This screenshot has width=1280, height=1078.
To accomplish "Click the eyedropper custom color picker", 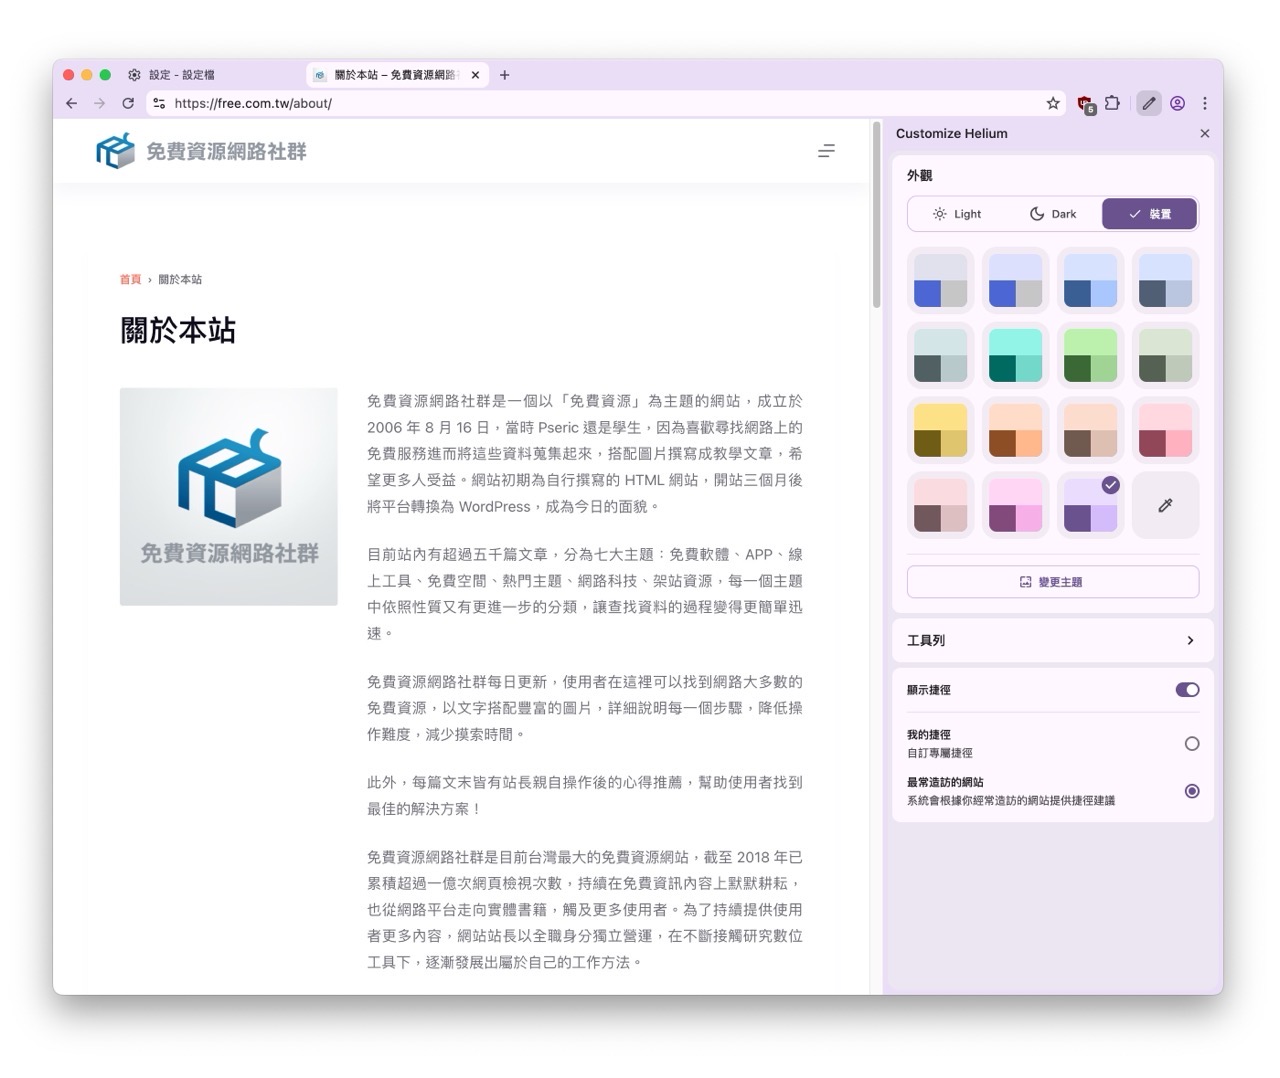I will click(x=1165, y=506).
